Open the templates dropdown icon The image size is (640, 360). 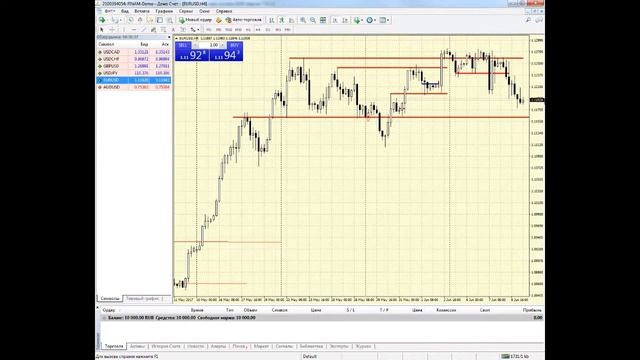pyautogui.click(x=384, y=20)
